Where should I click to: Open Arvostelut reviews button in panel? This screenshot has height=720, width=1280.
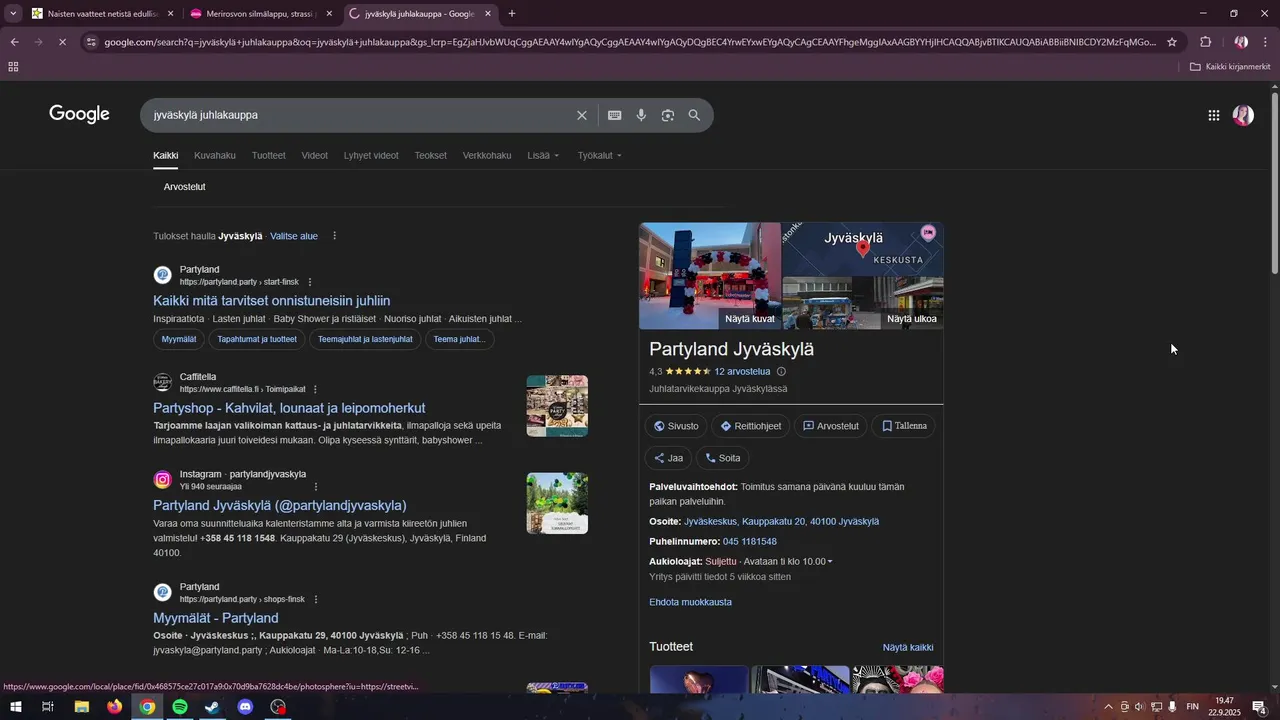coord(831,426)
